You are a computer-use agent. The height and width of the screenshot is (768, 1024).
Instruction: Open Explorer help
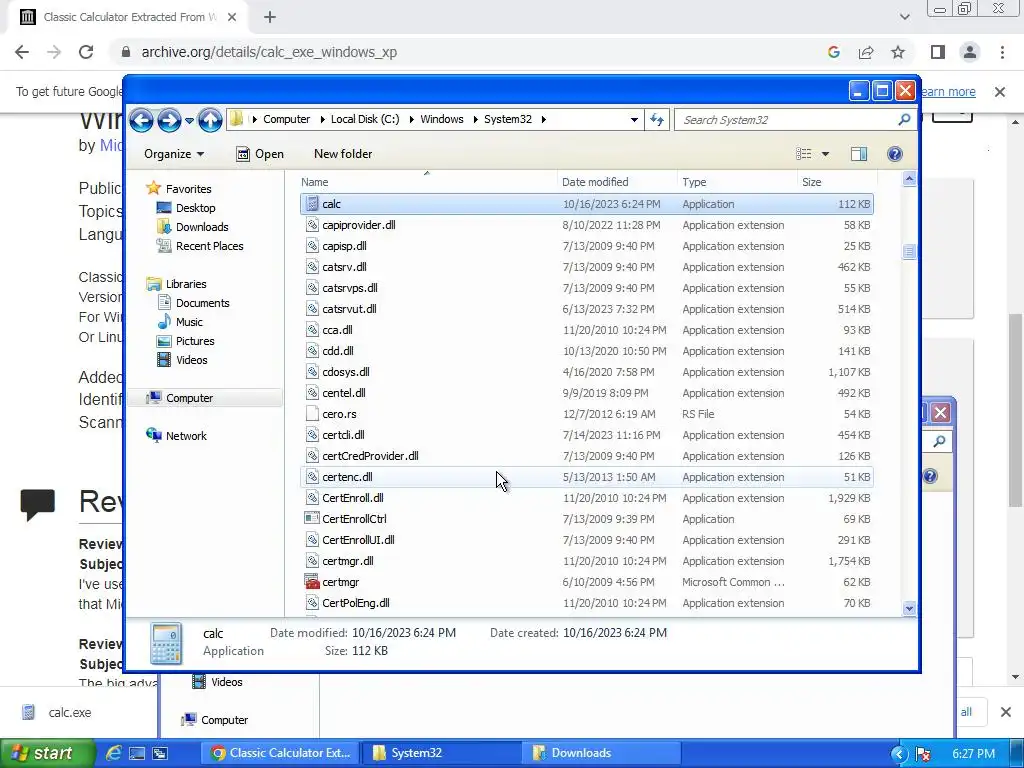click(x=895, y=154)
